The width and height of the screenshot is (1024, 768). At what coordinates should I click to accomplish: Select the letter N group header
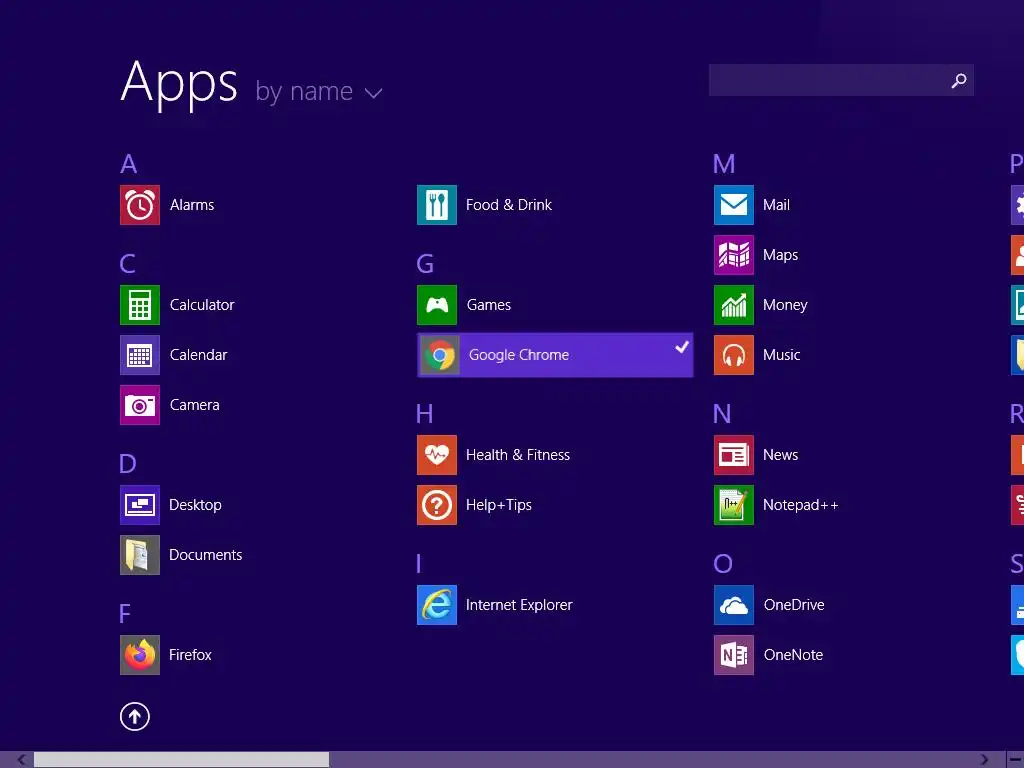tap(722, 414)
